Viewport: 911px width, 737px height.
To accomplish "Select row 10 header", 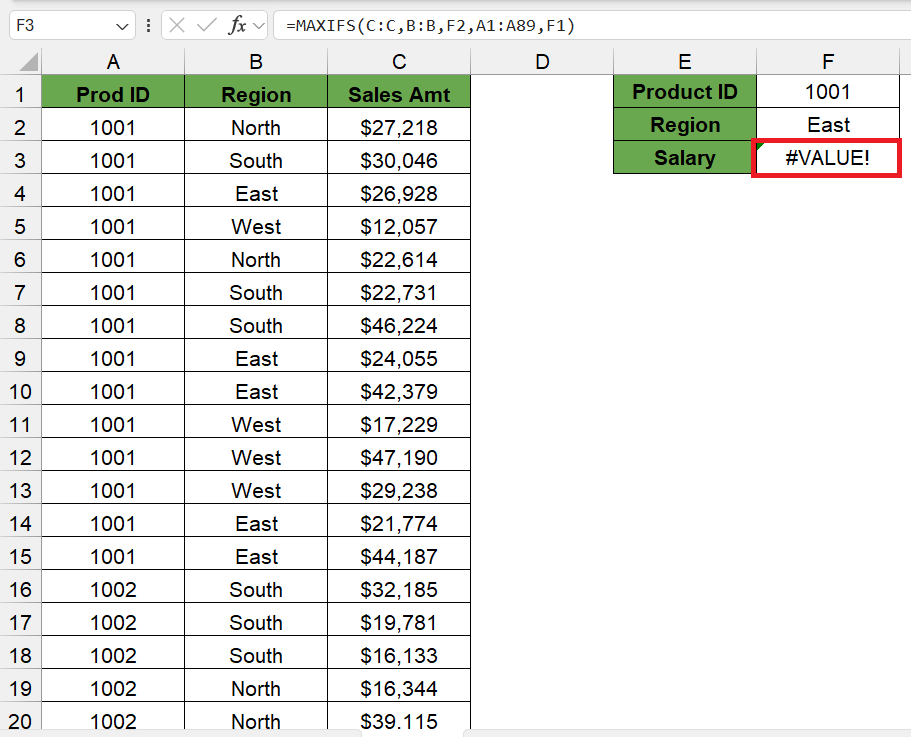I will tap(20, 391).
